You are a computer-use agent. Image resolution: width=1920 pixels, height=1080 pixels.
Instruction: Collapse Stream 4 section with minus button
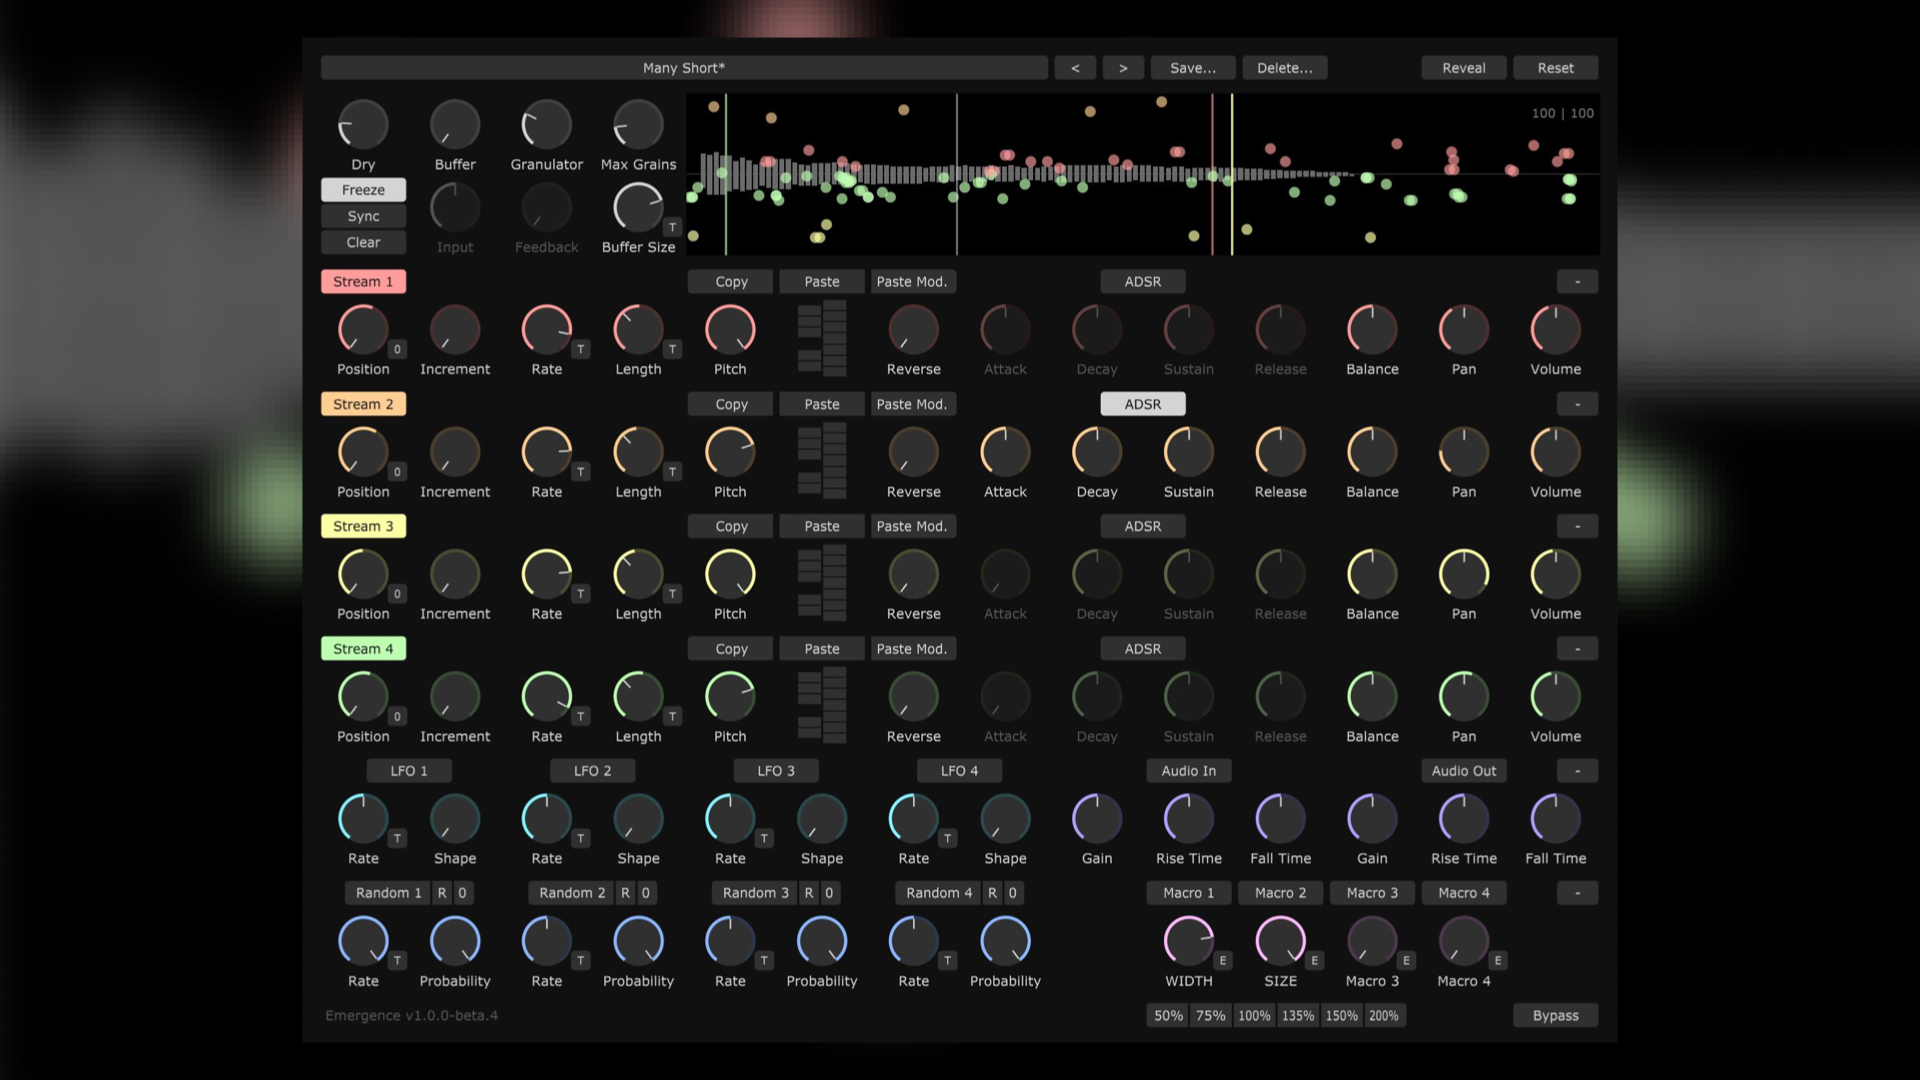coord(1577,649)
